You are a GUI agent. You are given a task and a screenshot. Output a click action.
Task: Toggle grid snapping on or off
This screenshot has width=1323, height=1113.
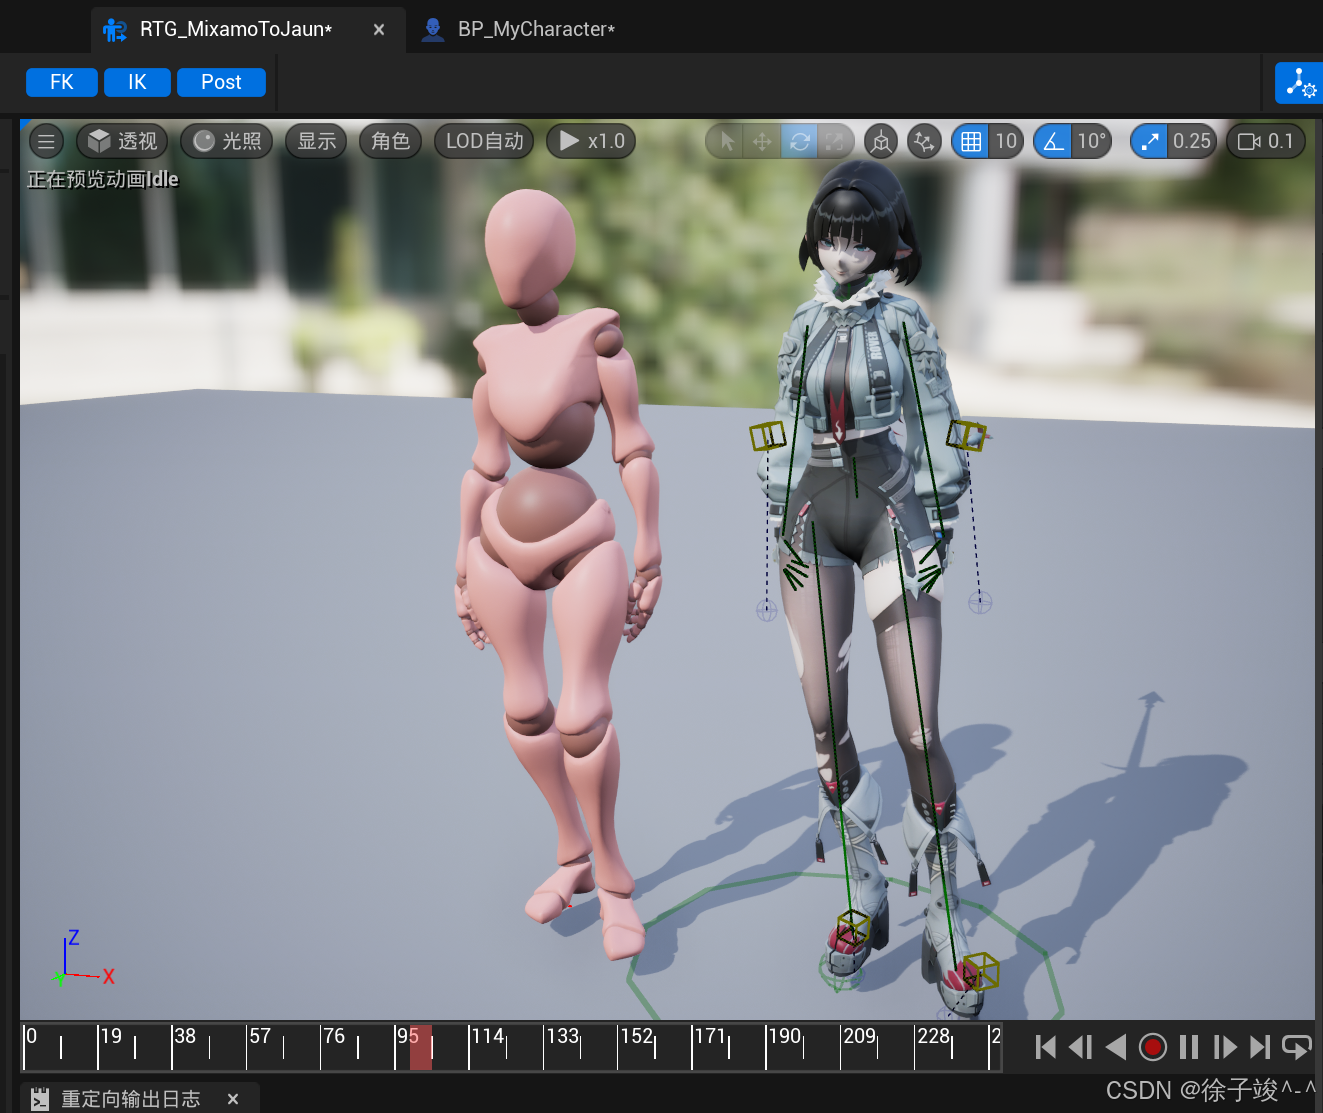pos(971,142)
